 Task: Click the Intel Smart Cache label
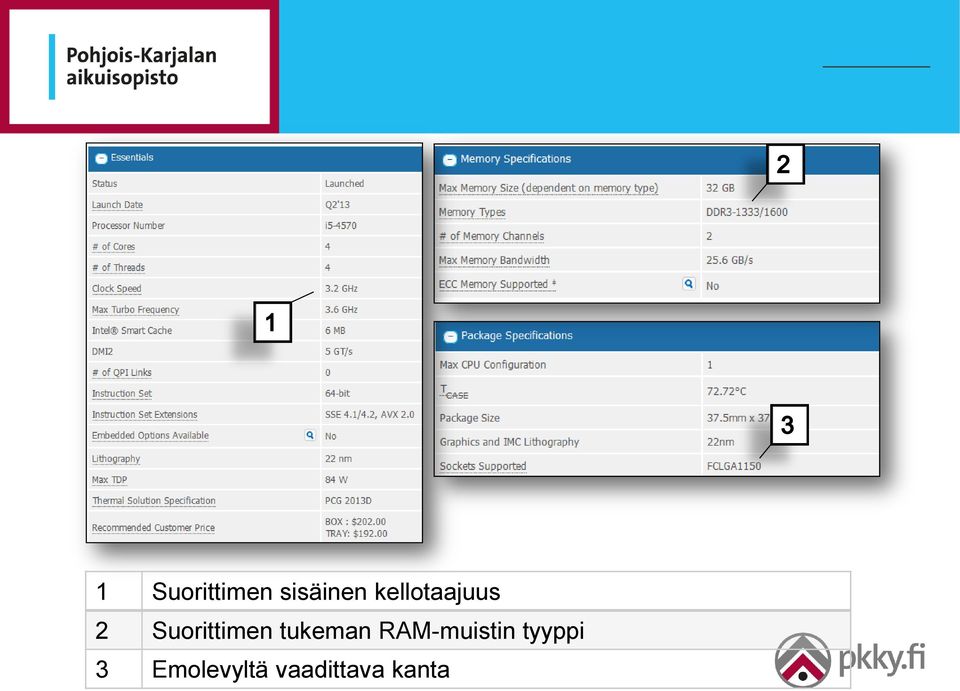(132, 331)
